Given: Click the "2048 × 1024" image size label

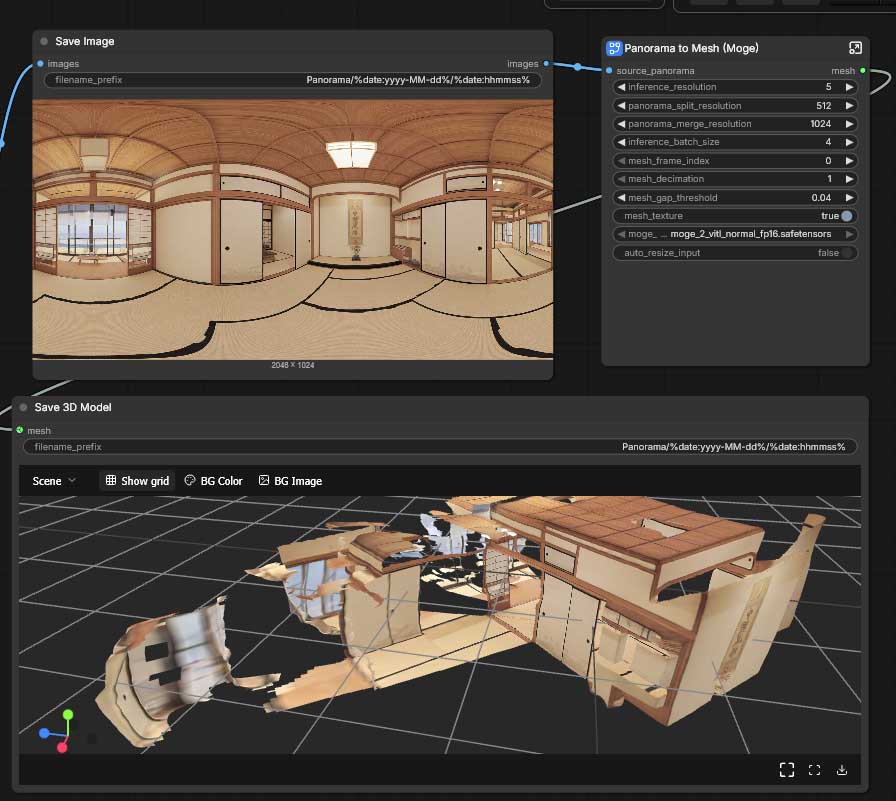Looking at the screenshot, I should 293,365.
